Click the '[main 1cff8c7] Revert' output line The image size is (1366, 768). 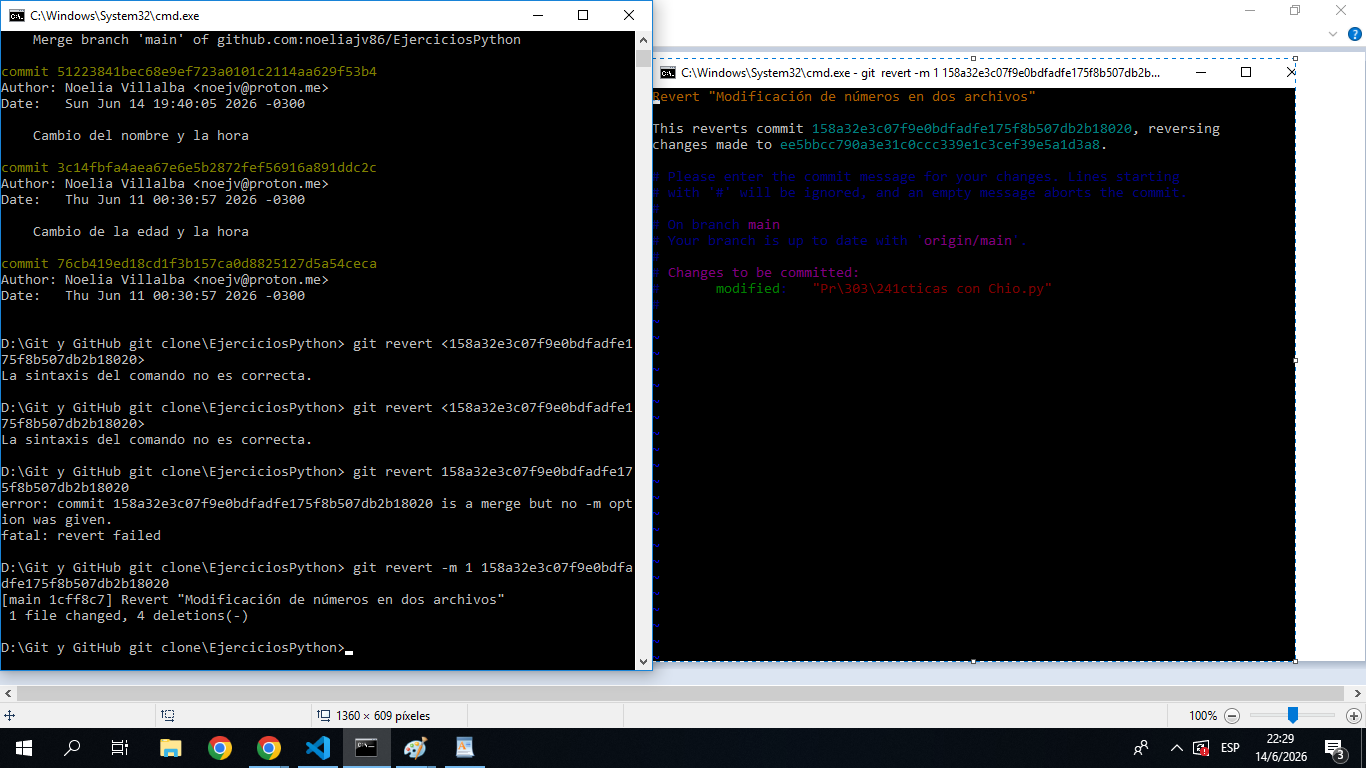253,600
